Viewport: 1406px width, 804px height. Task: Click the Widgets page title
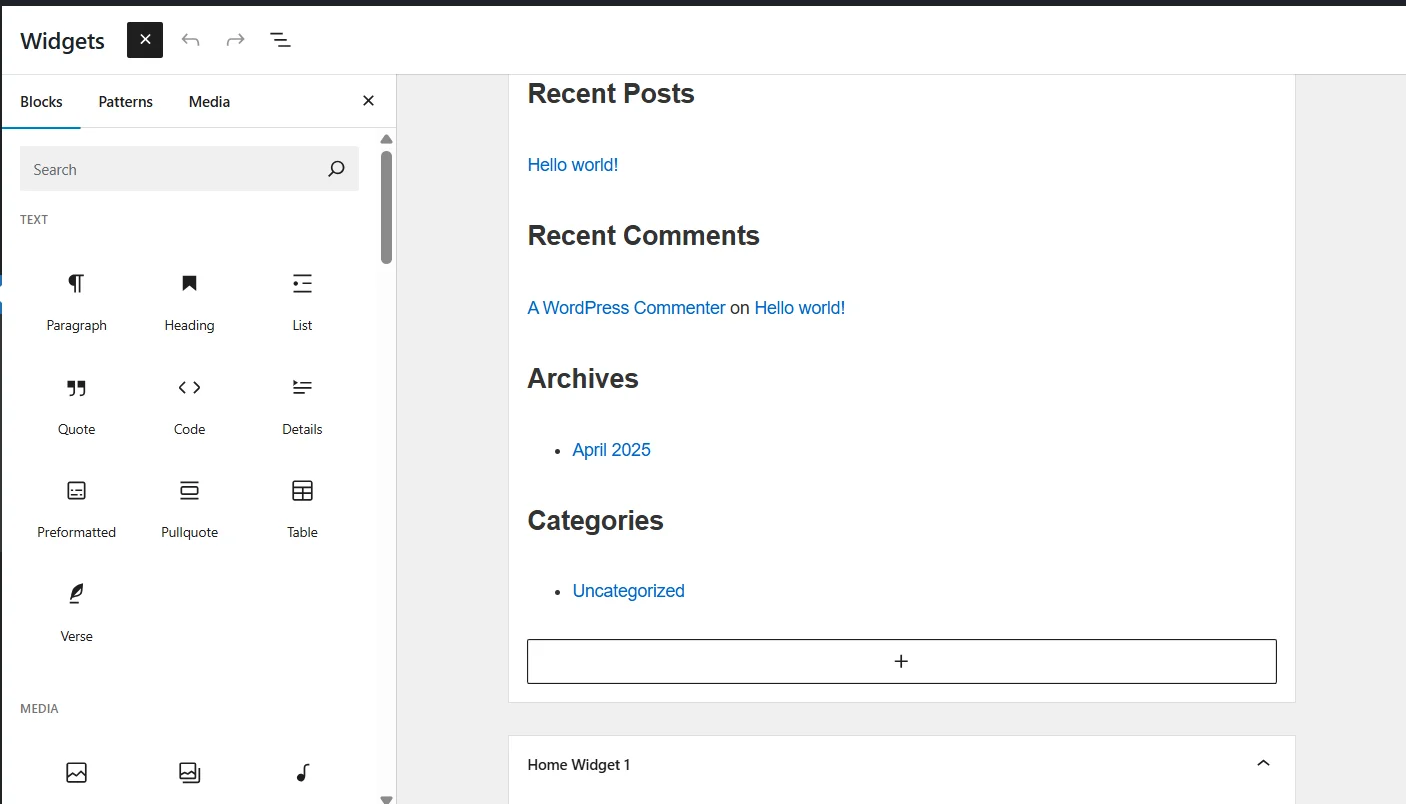(62, 41)
